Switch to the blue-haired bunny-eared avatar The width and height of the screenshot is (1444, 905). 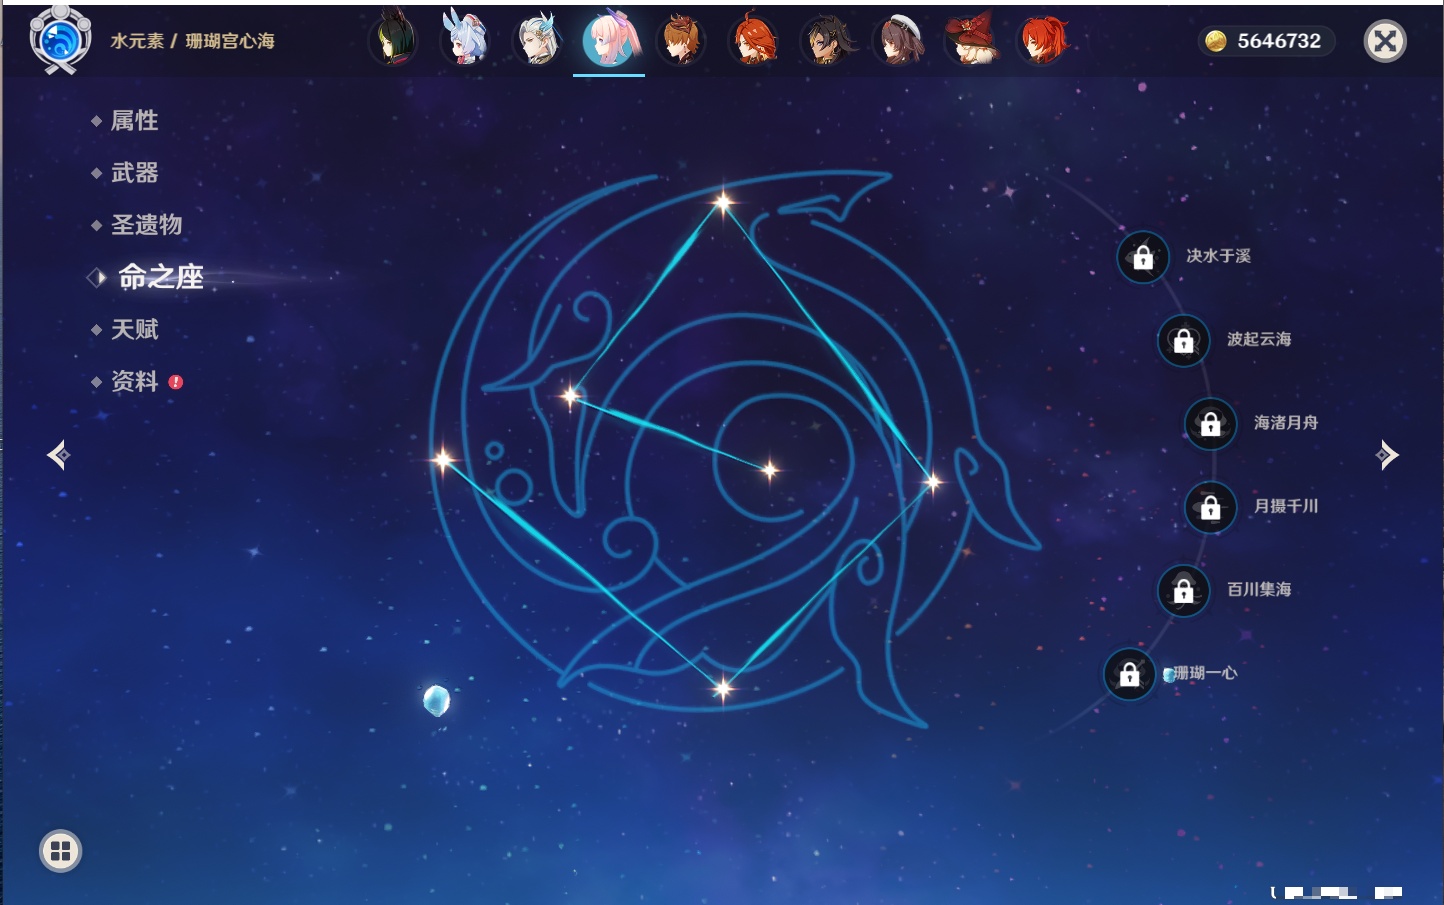click(x=465, y=40)
